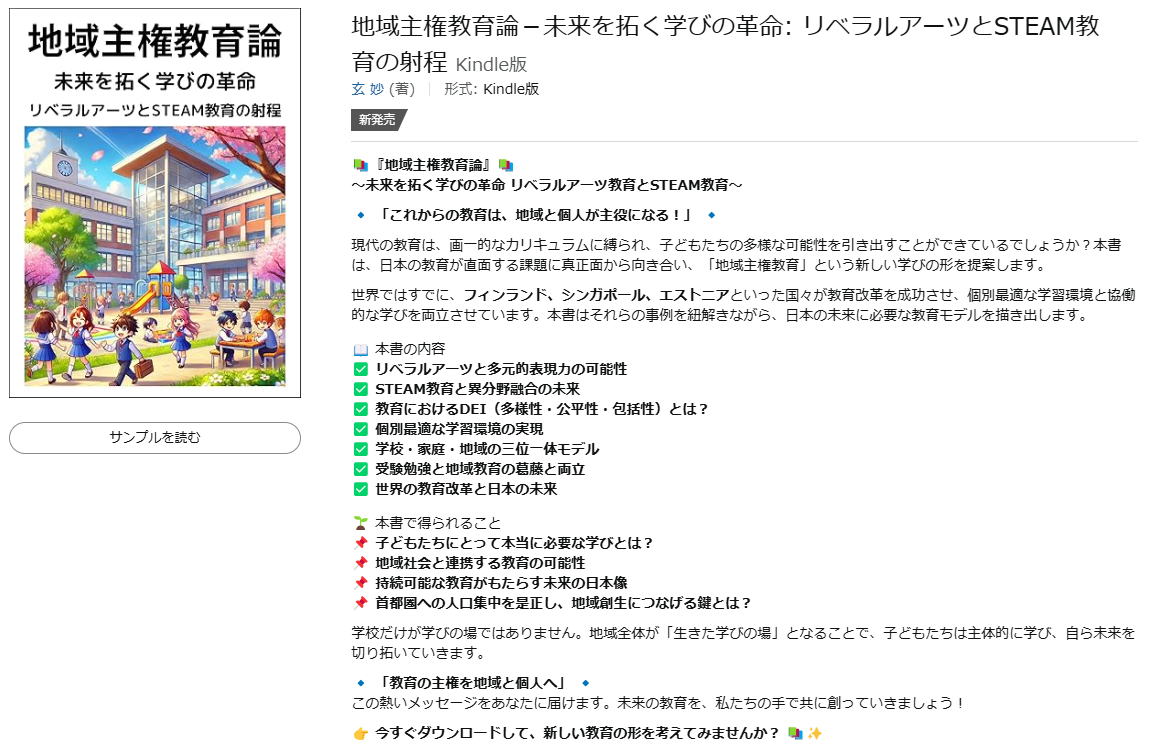Open the author link 玄 妙
1152x746 pixels.
[367, 89]
